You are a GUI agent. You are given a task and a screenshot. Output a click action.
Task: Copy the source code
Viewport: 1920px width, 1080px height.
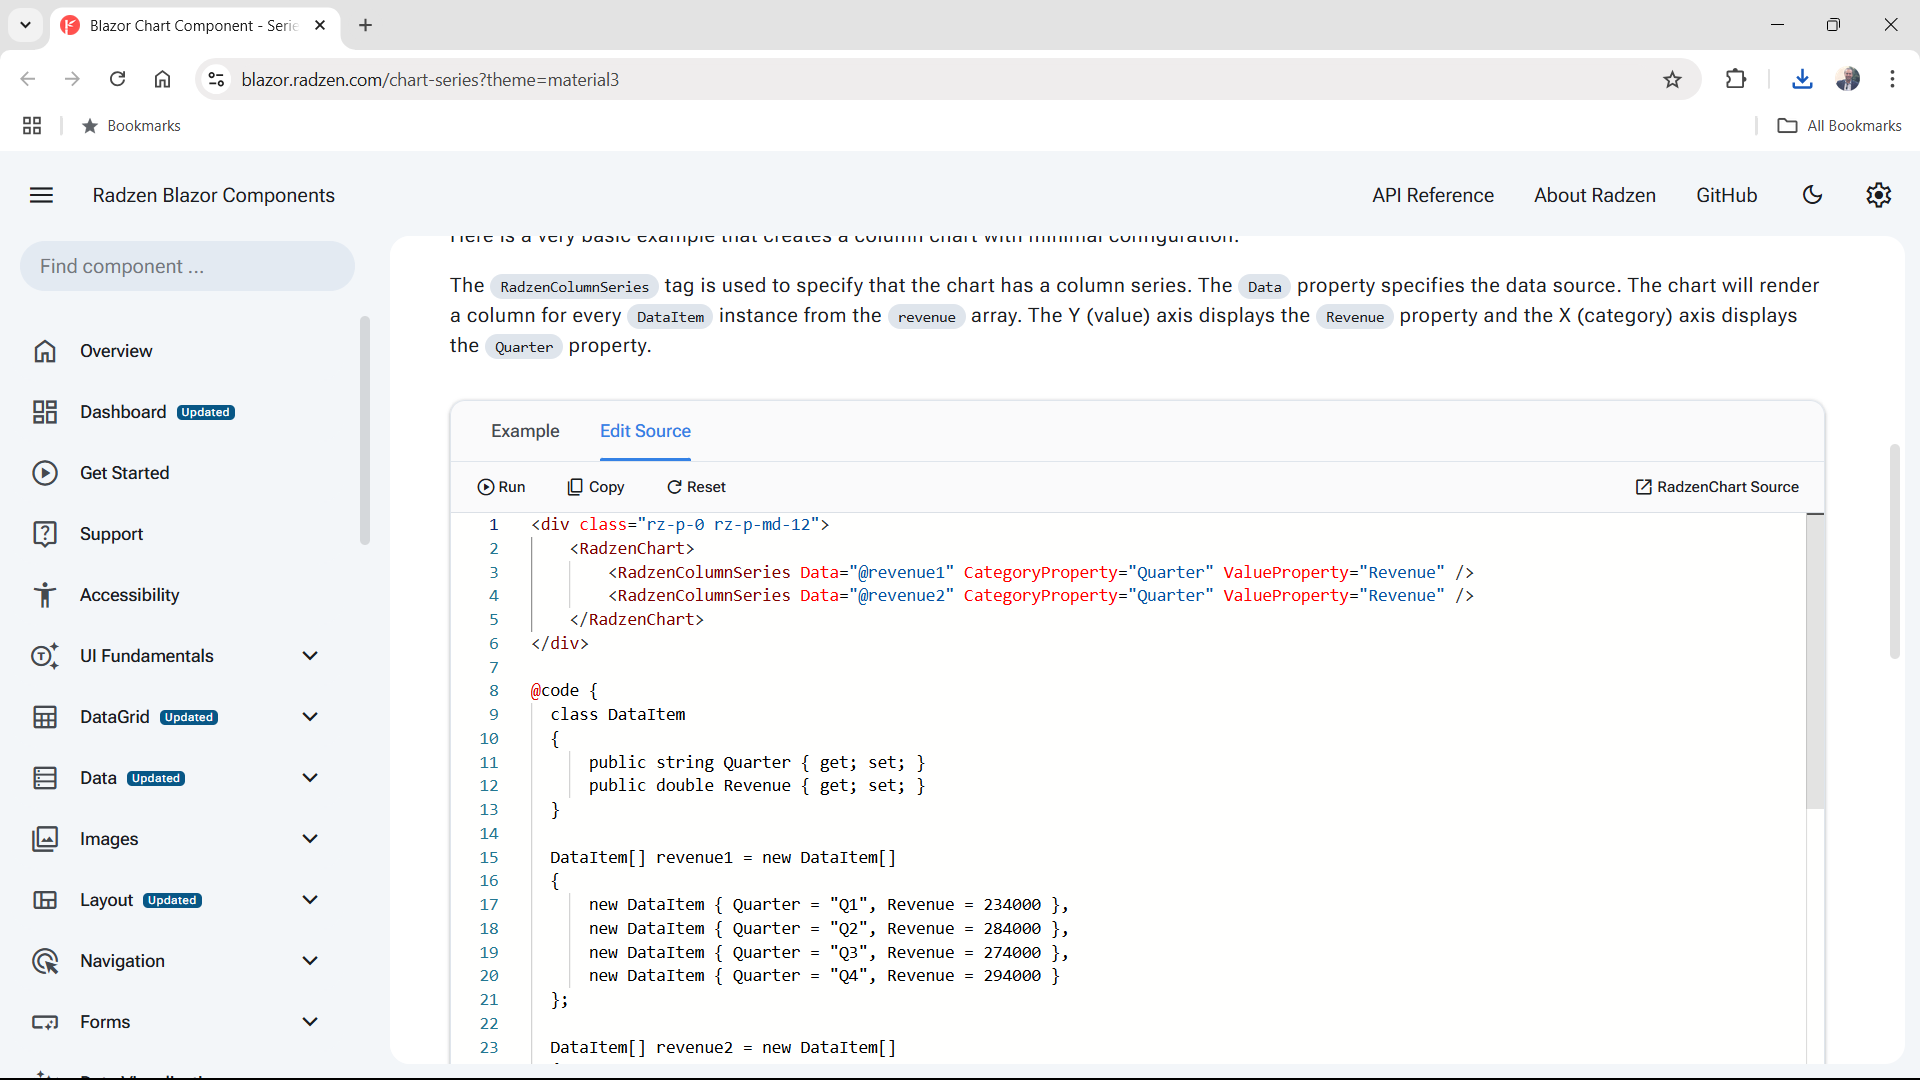coord(596,487)
